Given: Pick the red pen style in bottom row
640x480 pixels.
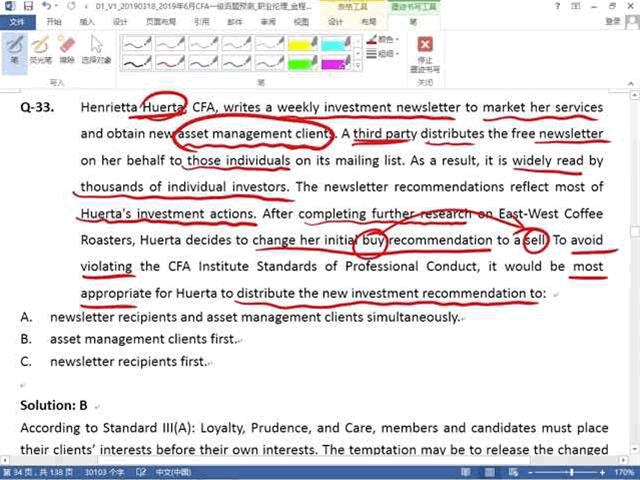Looking at the screenshot, I should (170, 63).
